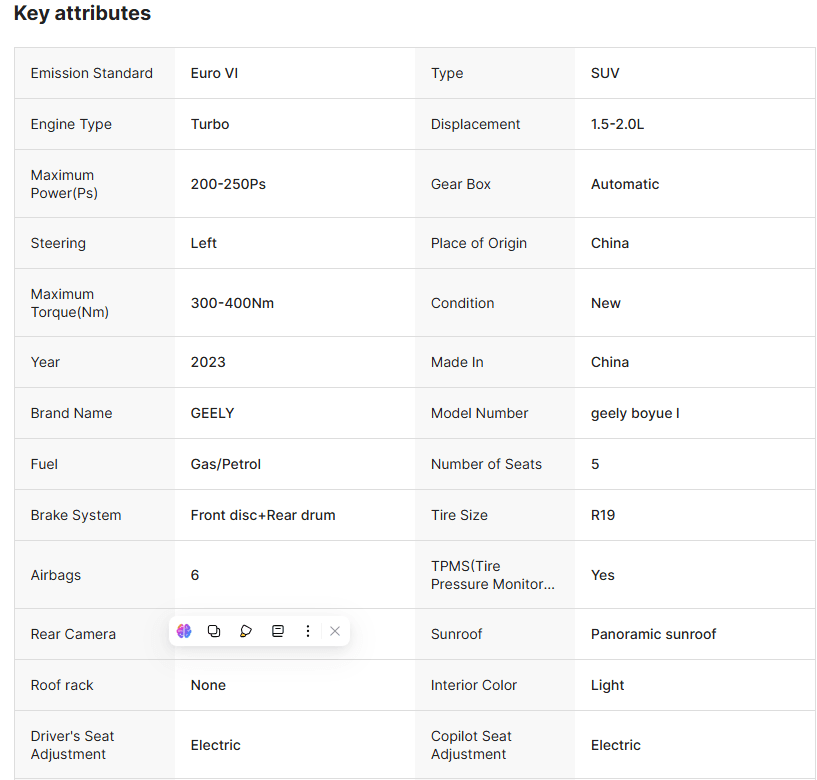Click the 200-250Ps maximum power value

click(x=228, y=184)
